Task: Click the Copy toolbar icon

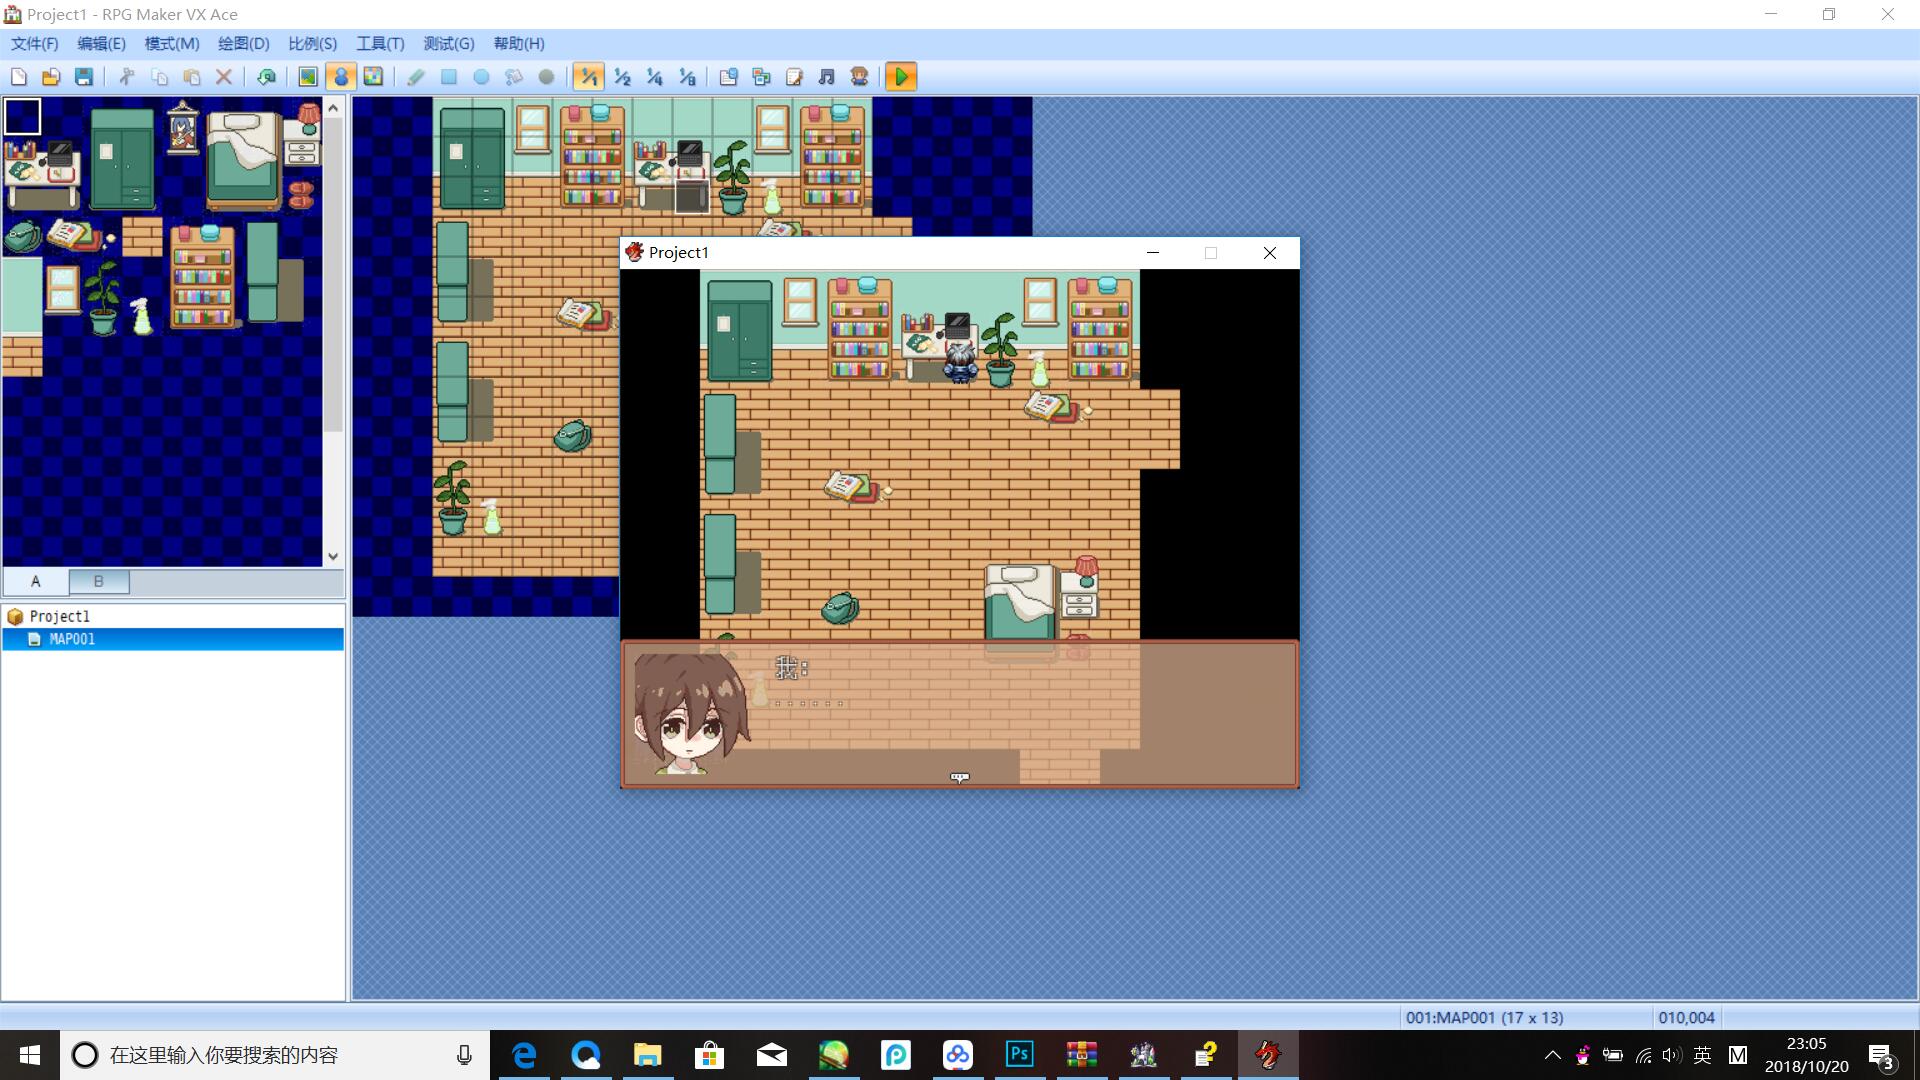Action: [x=159, y=77]
